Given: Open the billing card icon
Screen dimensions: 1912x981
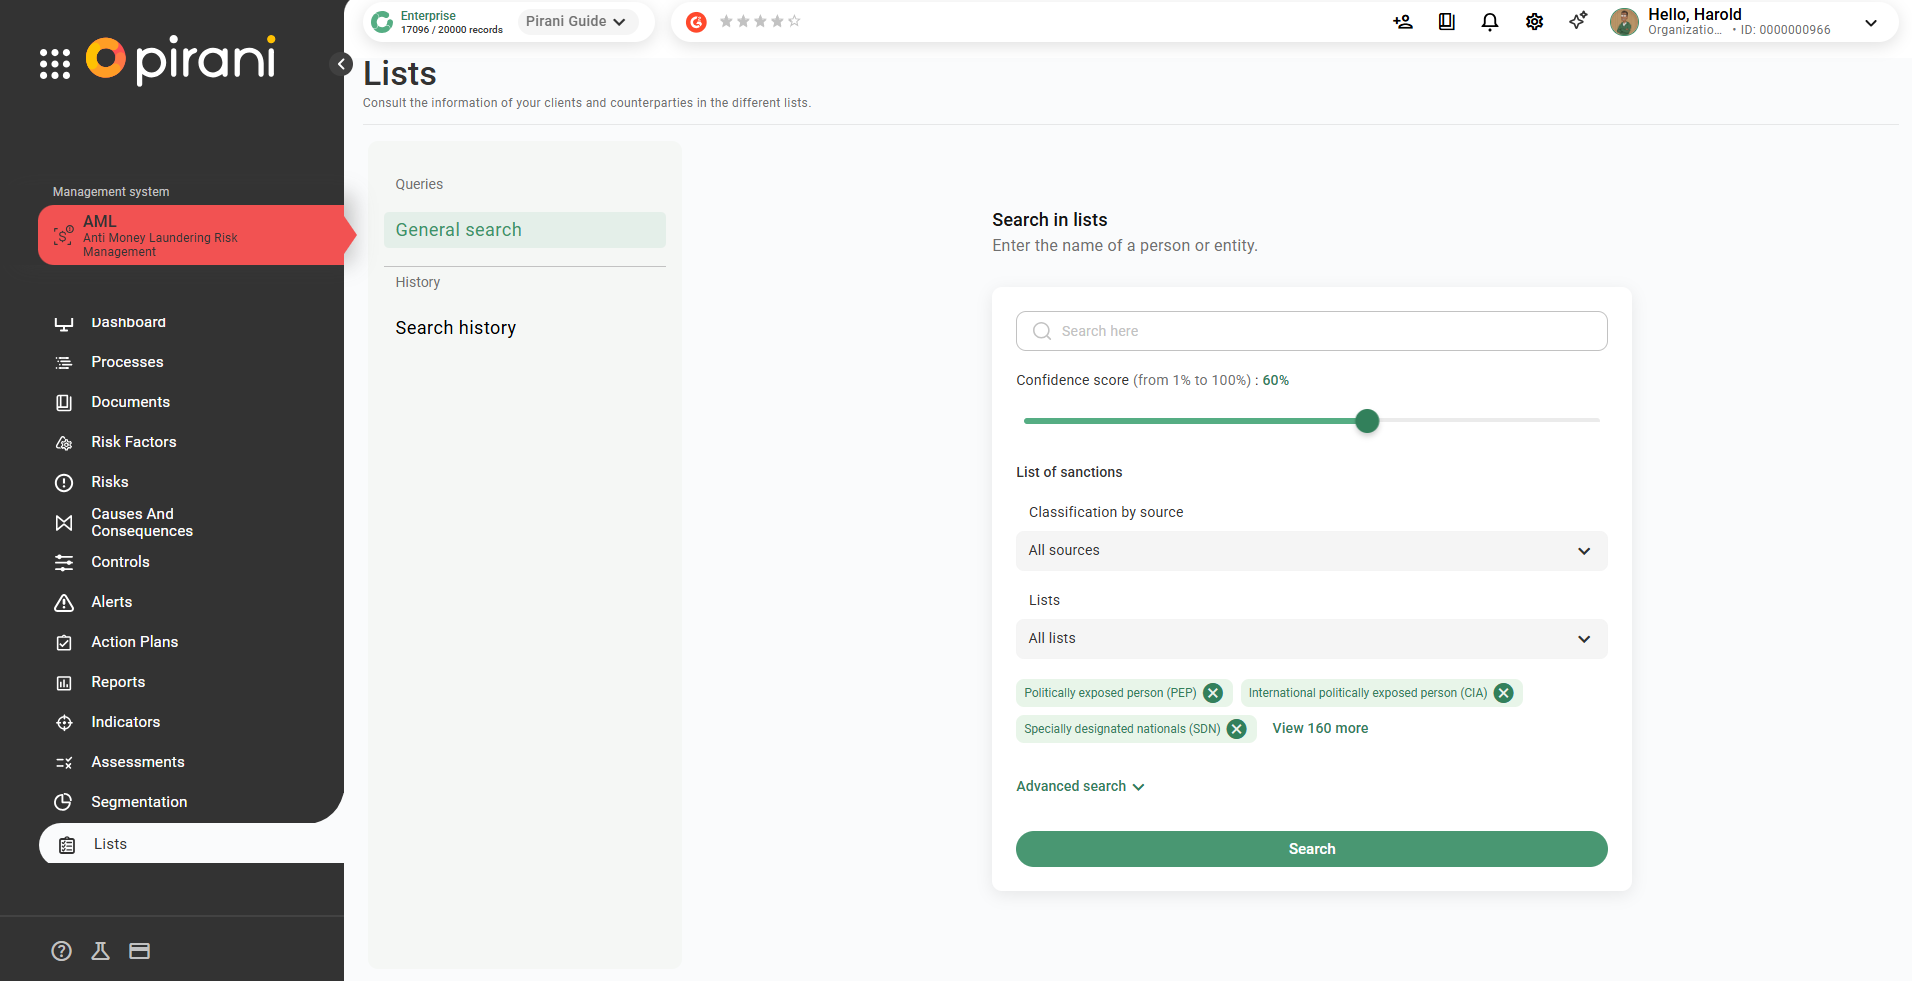Looking at the screenshot, I should [140, 951].
